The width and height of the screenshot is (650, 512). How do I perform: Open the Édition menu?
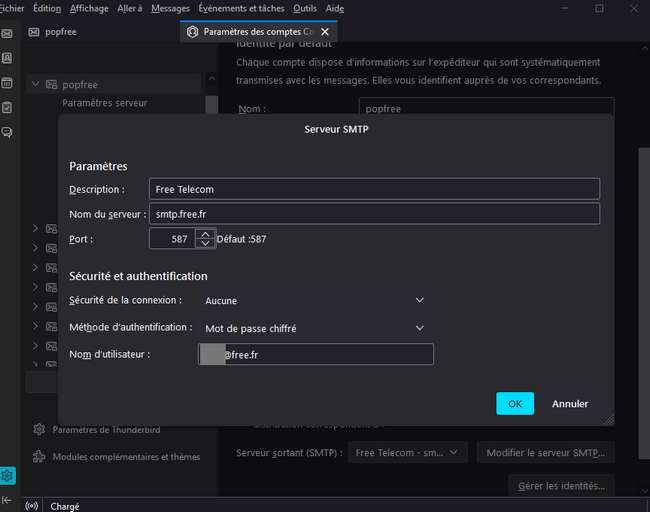pos(47,8)
